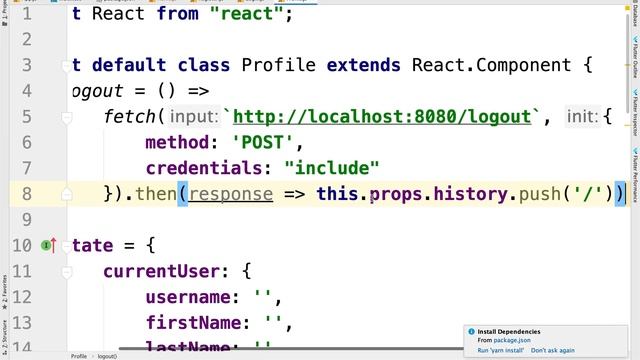
Task: Open the package.json link
Action: pos(512,340)
